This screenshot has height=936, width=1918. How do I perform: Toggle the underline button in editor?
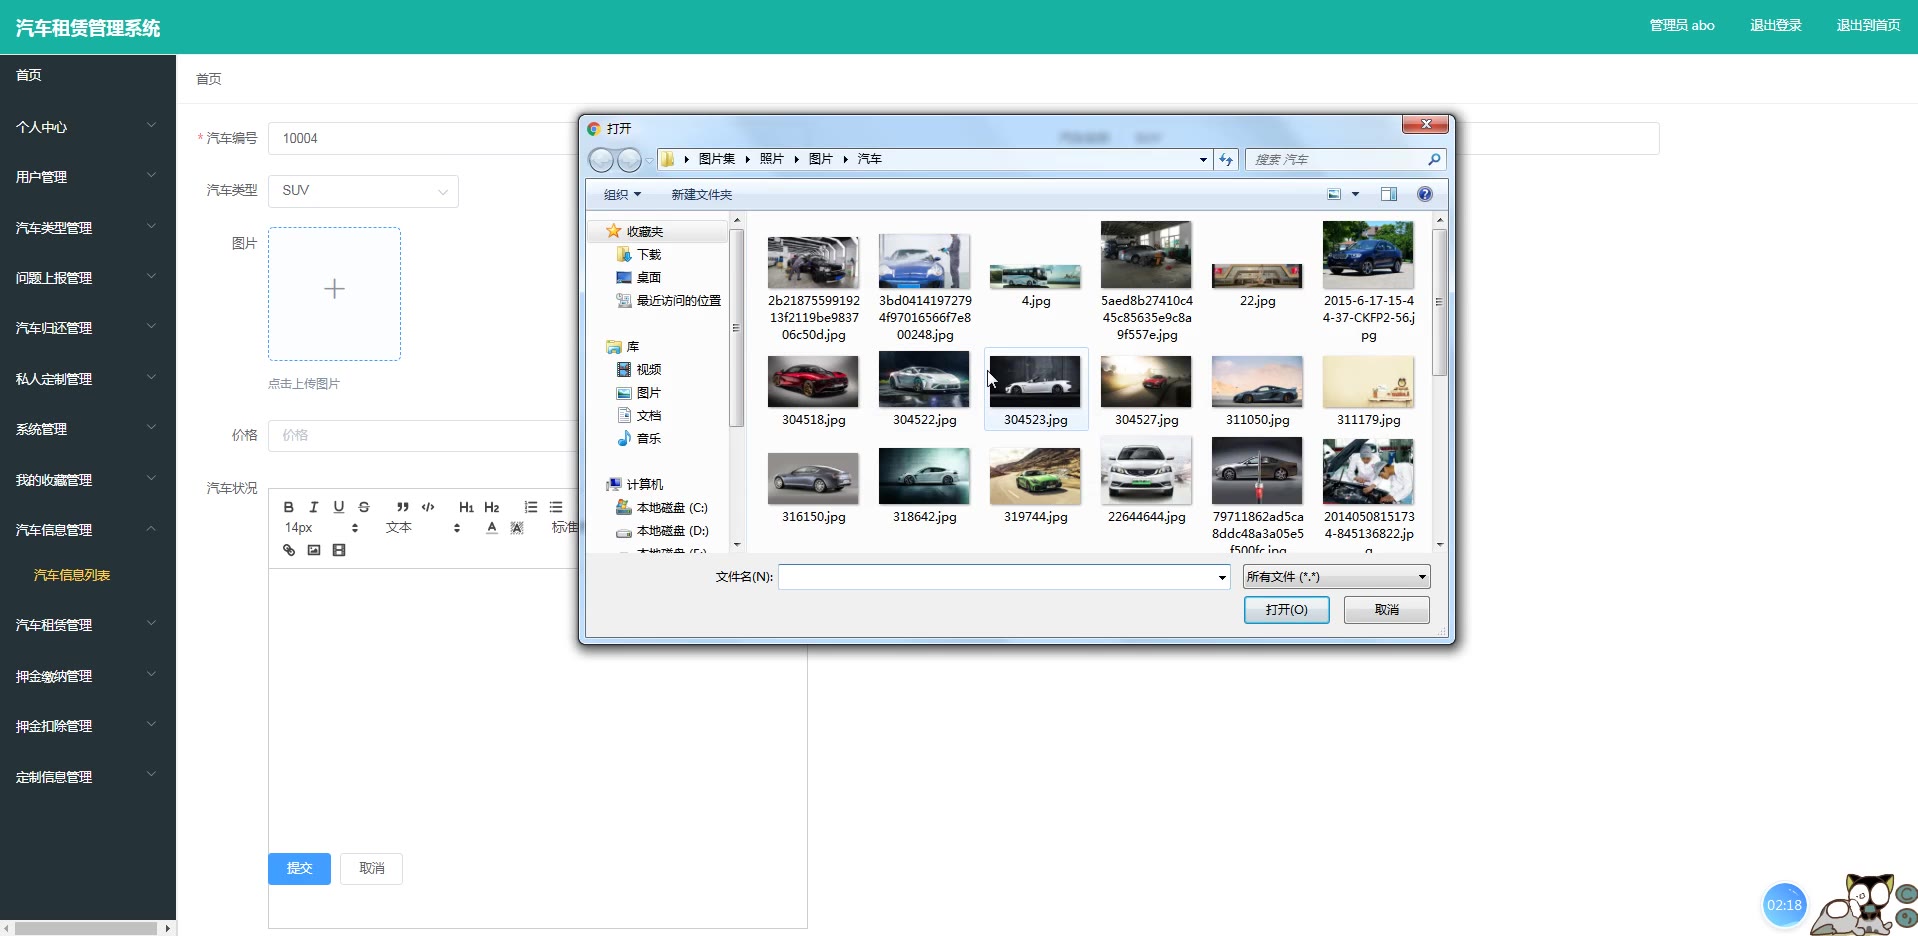[339, 507]
